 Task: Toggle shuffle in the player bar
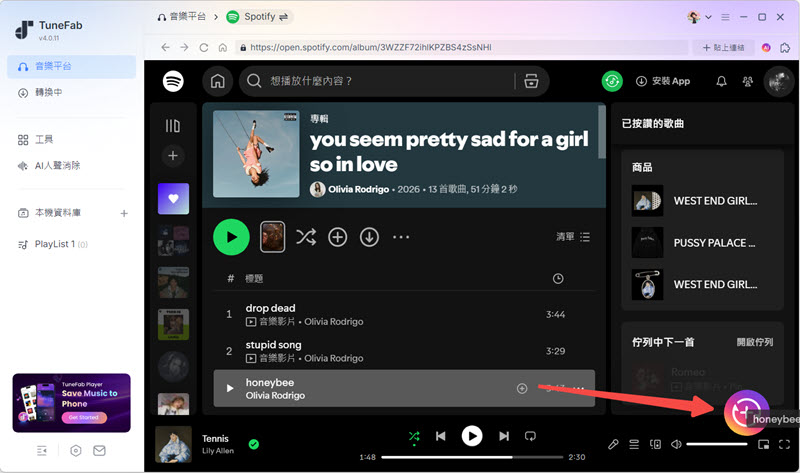[414, 436]
